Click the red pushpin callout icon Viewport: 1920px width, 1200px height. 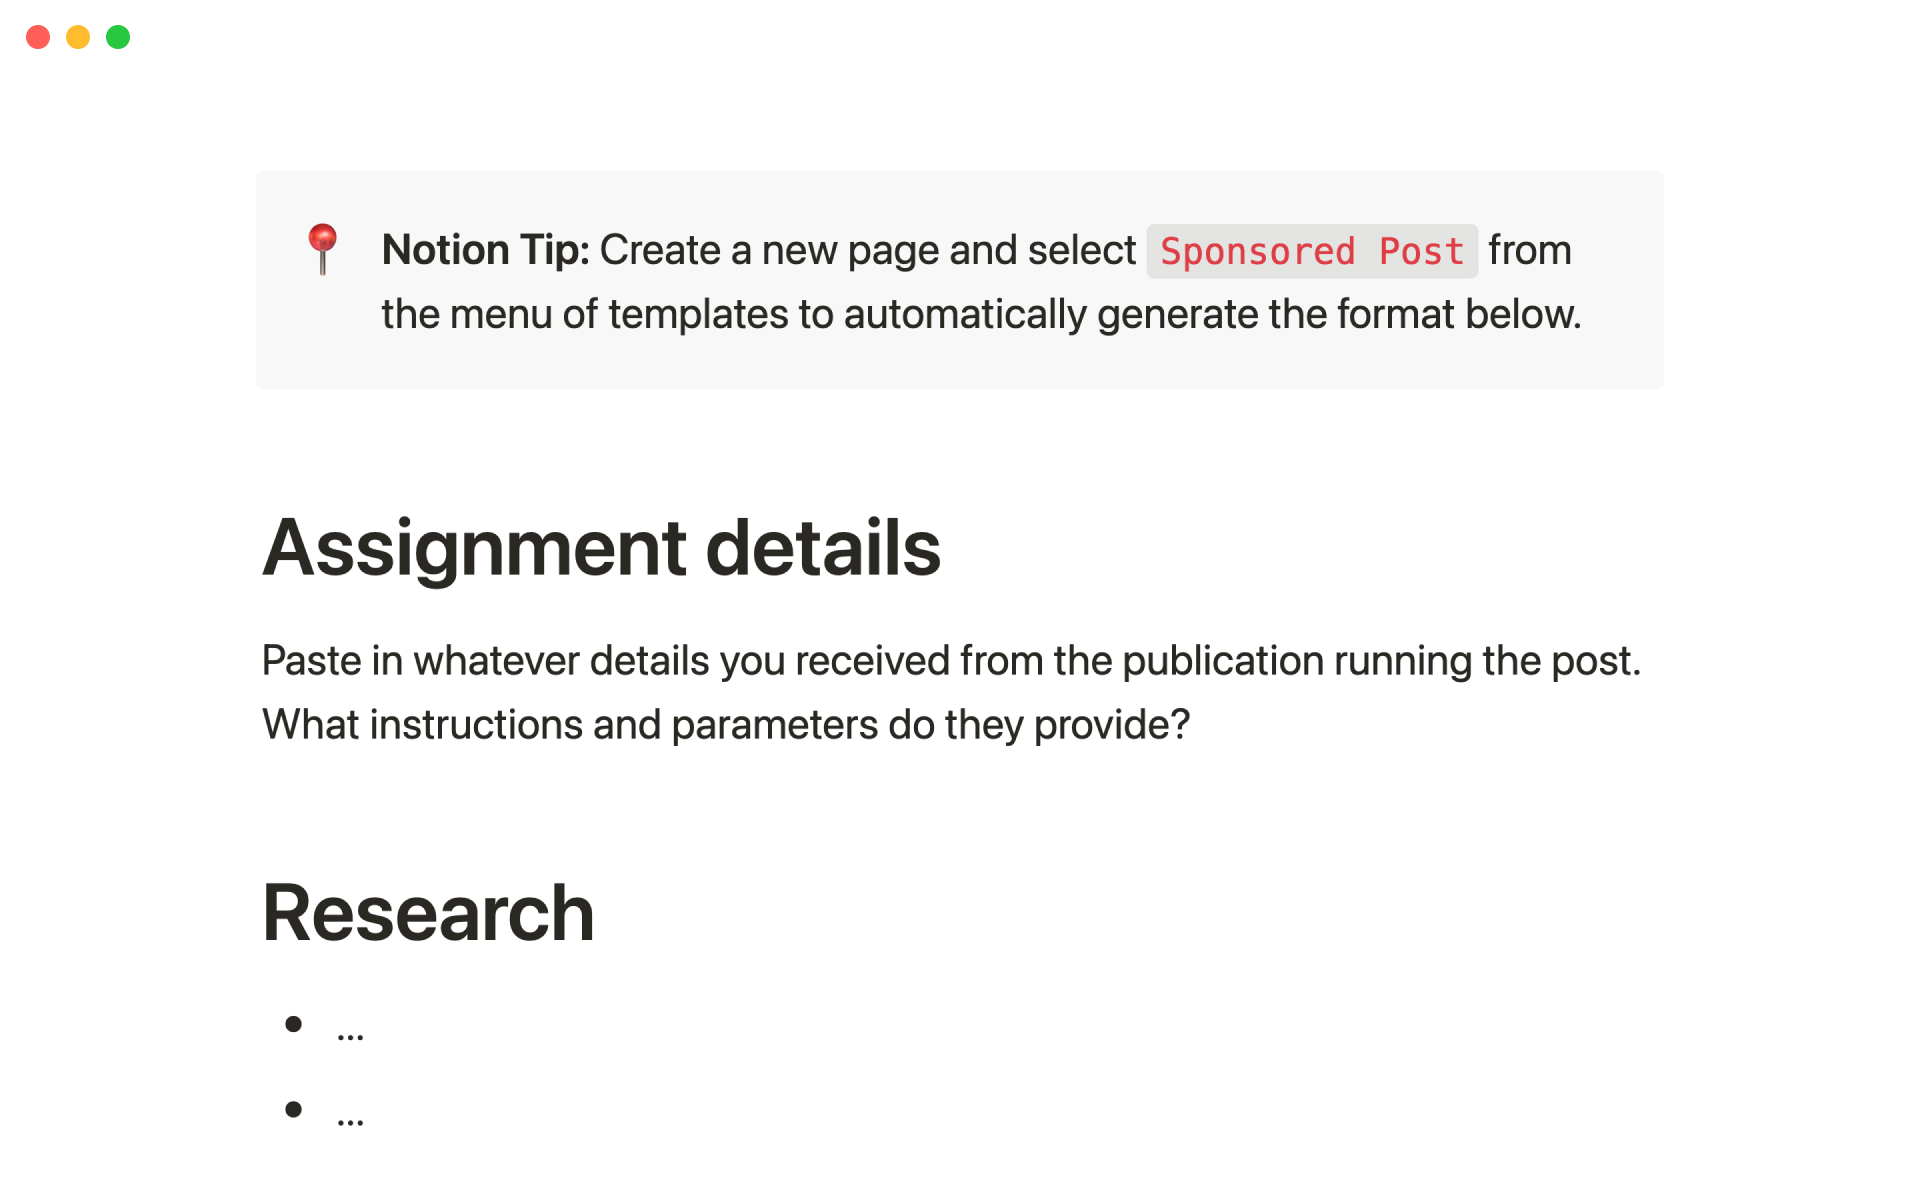[322, 248]
